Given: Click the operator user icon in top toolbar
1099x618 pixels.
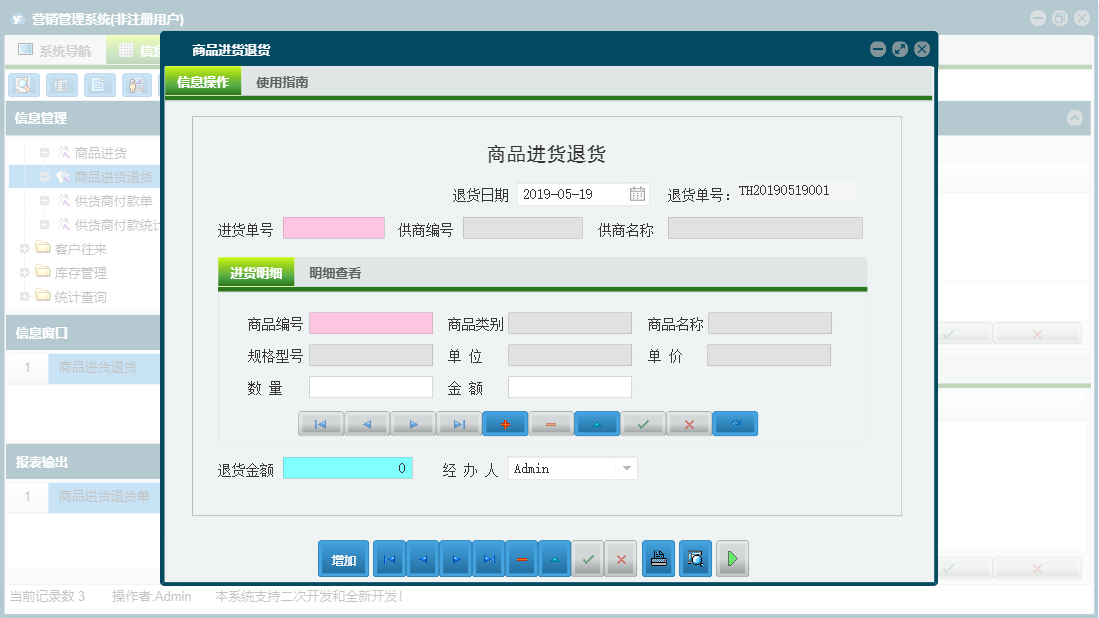Looking at the screenshot, I should click(x=137, y=85).
